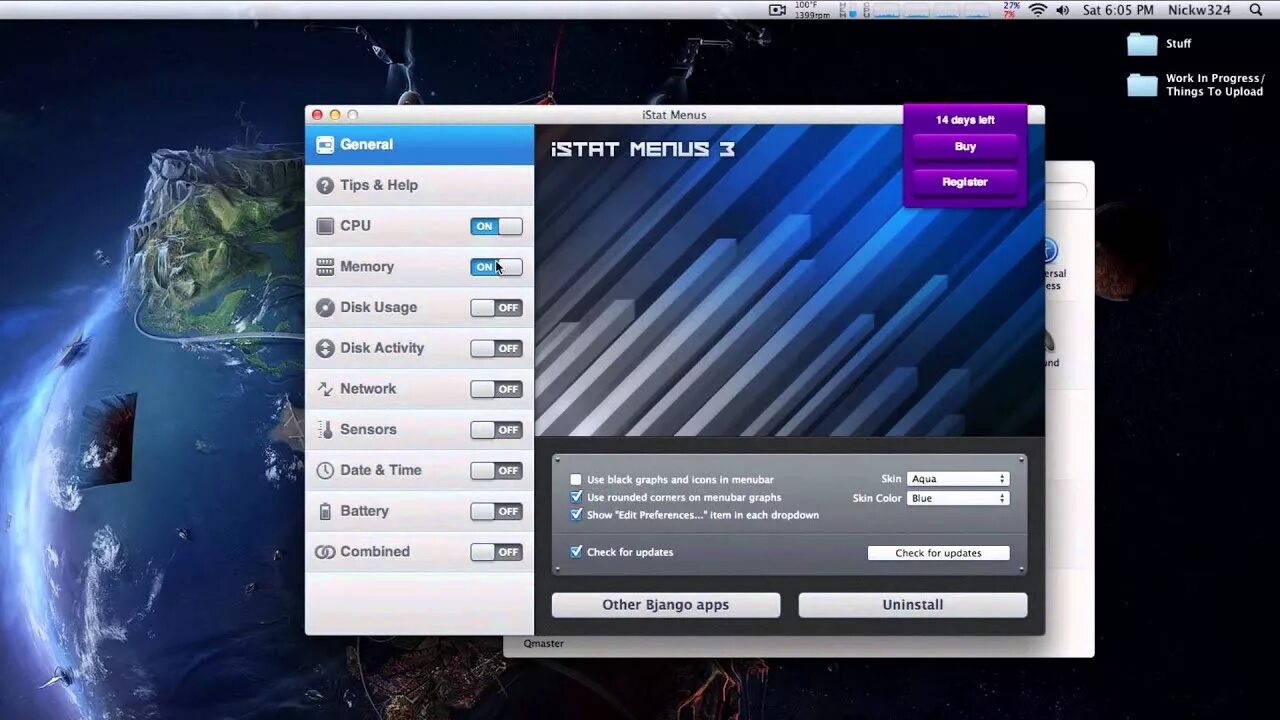
Task: Open the Network settings section
Action: click(x=420, y=389)
